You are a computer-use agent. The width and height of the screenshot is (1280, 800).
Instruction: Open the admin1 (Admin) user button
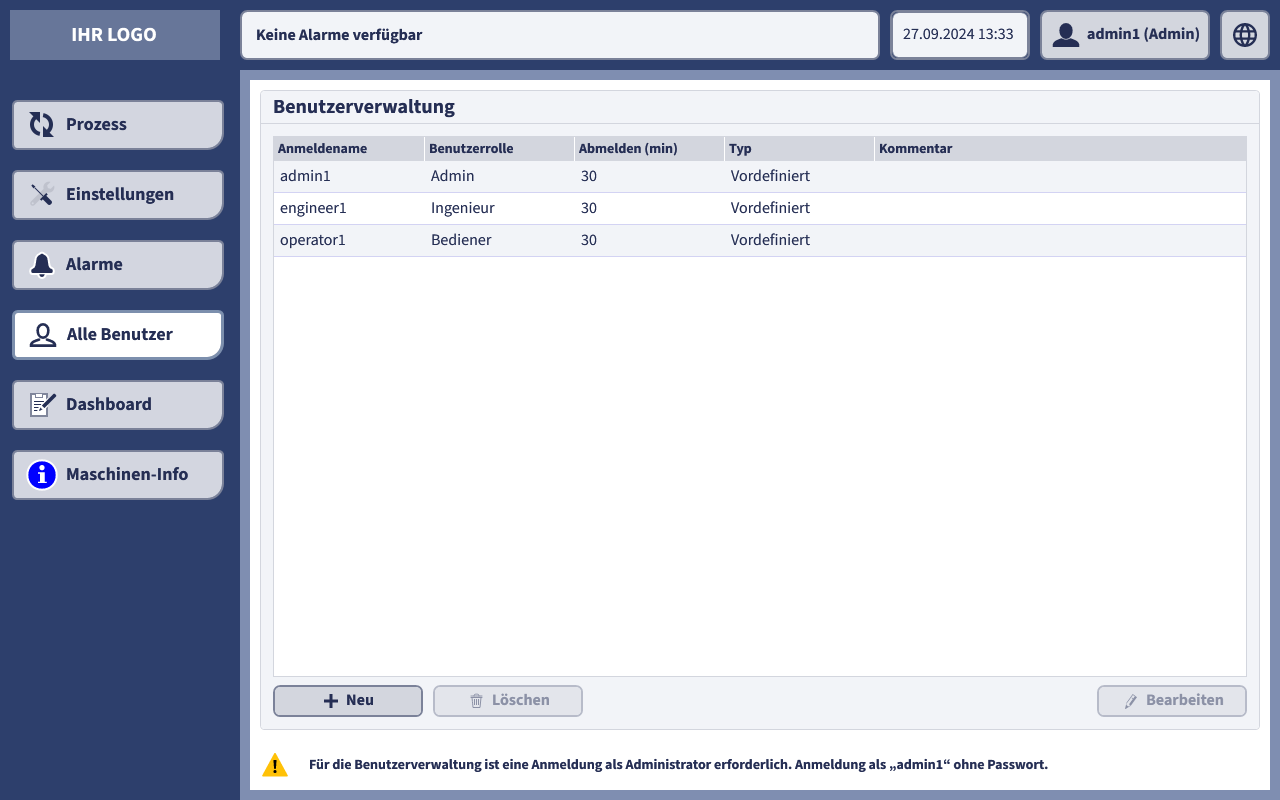point(1125,35)
